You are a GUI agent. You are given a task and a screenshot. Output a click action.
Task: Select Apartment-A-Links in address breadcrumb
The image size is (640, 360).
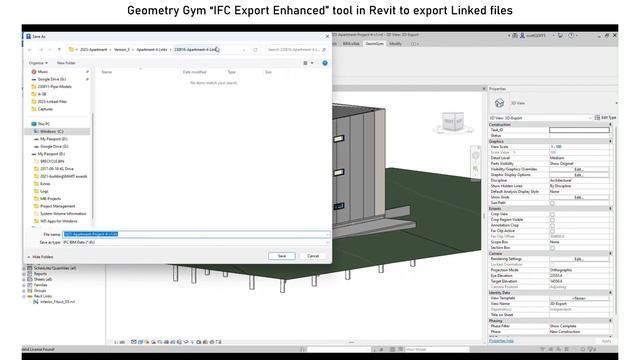pos(151,49)
